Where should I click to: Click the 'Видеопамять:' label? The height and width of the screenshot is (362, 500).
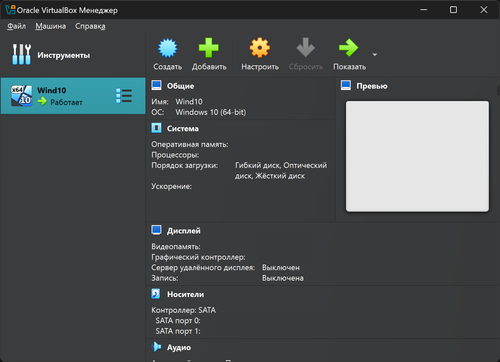click(x=176, y=247)
